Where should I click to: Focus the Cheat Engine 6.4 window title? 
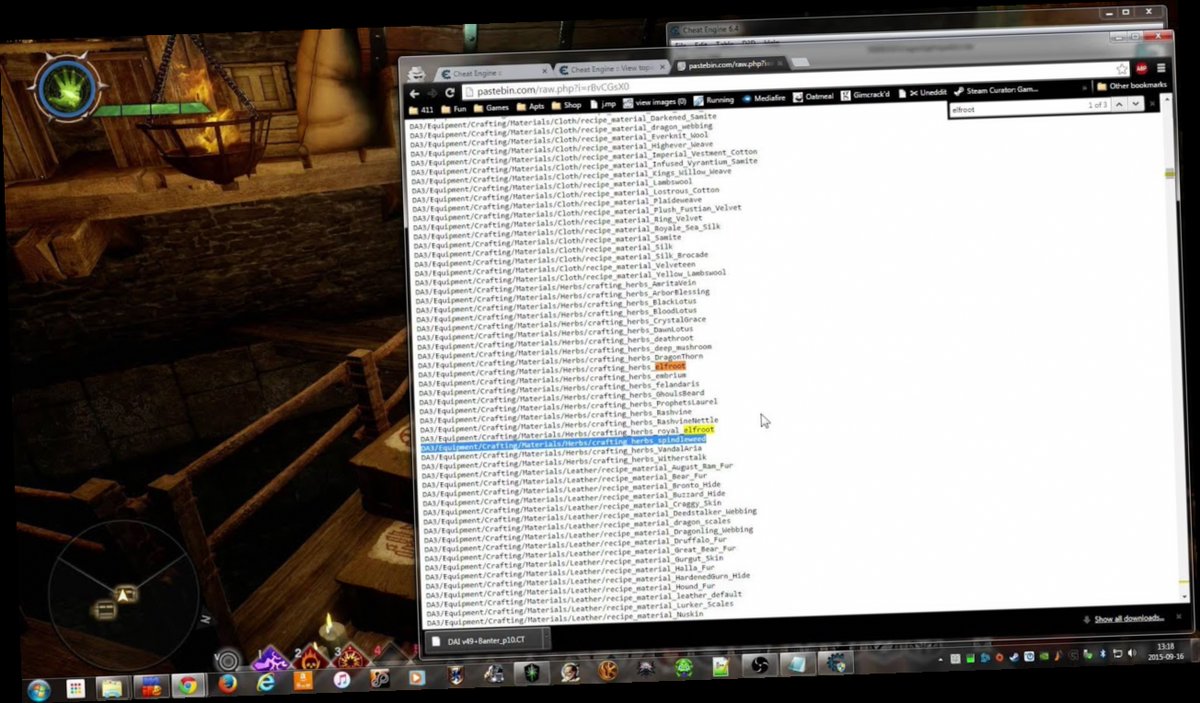(x=709, y=30)
